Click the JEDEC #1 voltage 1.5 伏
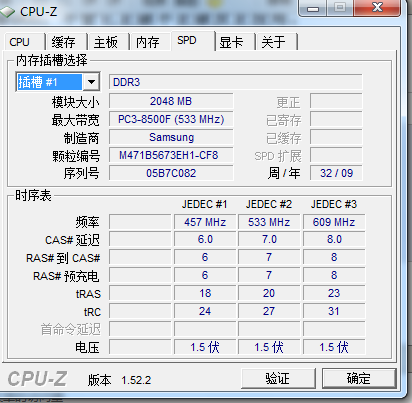The width and height of the screenshot is (412, 403). click(x=205, y=347)
